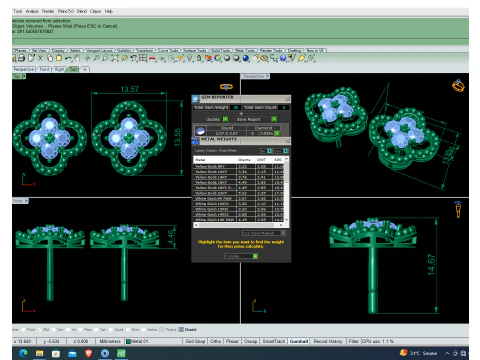480x360 pixels.
Task: Switch to the Right viewport tab
Action: tap(59, 69)
